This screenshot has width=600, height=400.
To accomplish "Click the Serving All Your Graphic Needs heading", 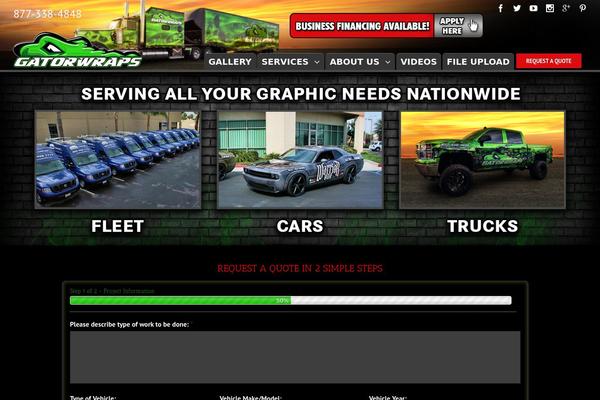I will tap(301, 94).
